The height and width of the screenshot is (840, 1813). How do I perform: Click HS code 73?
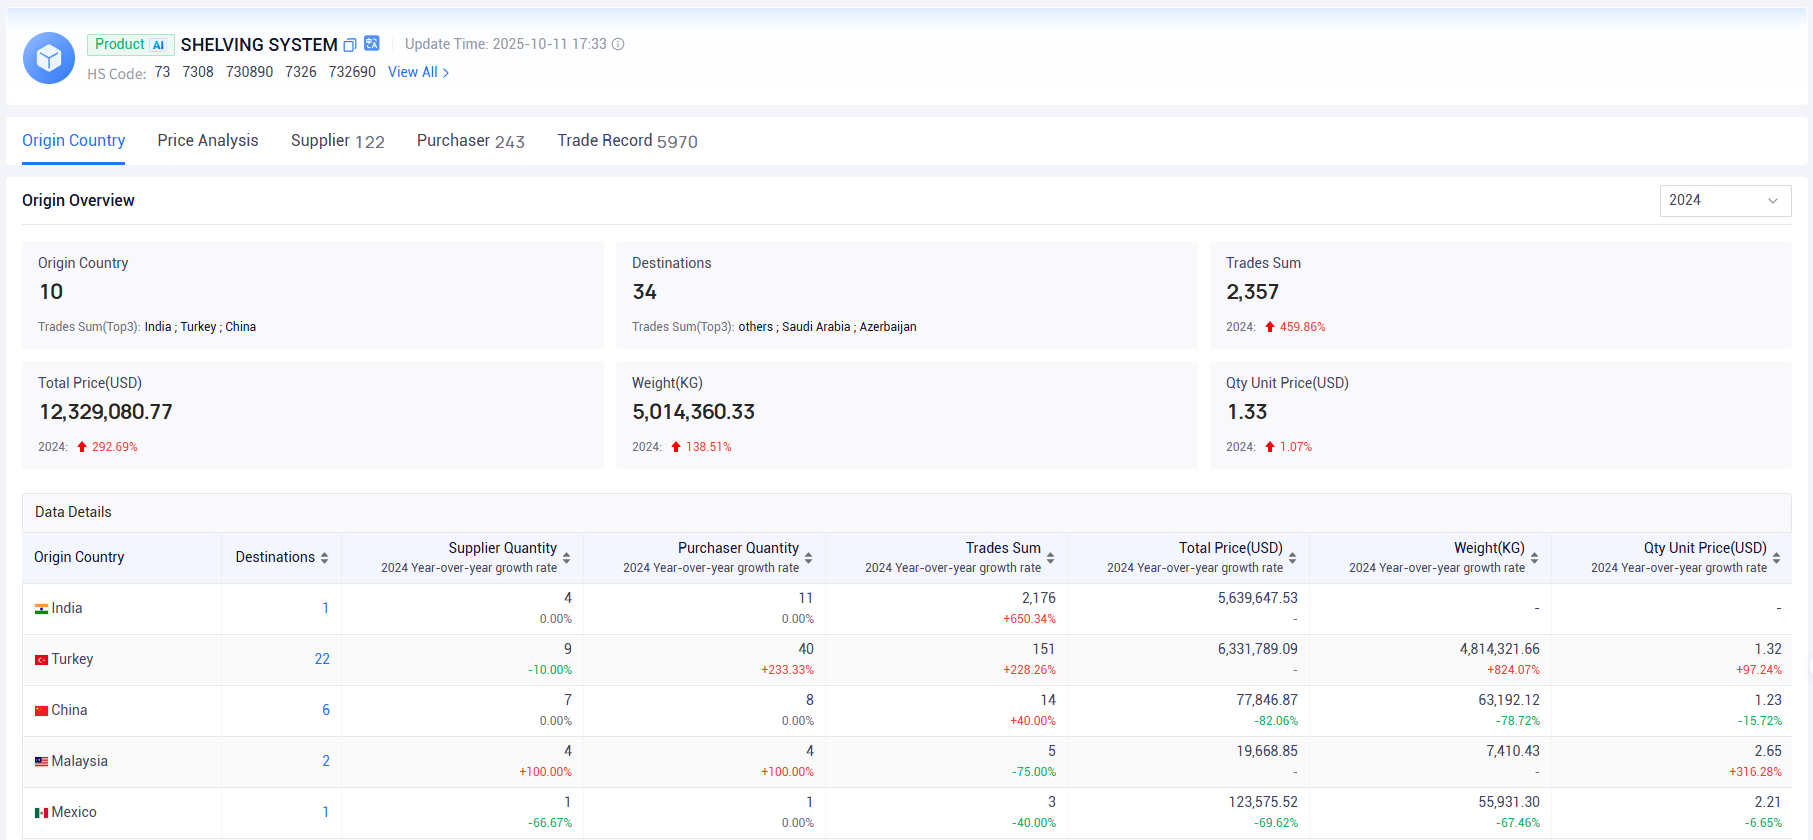click(162, 72)
